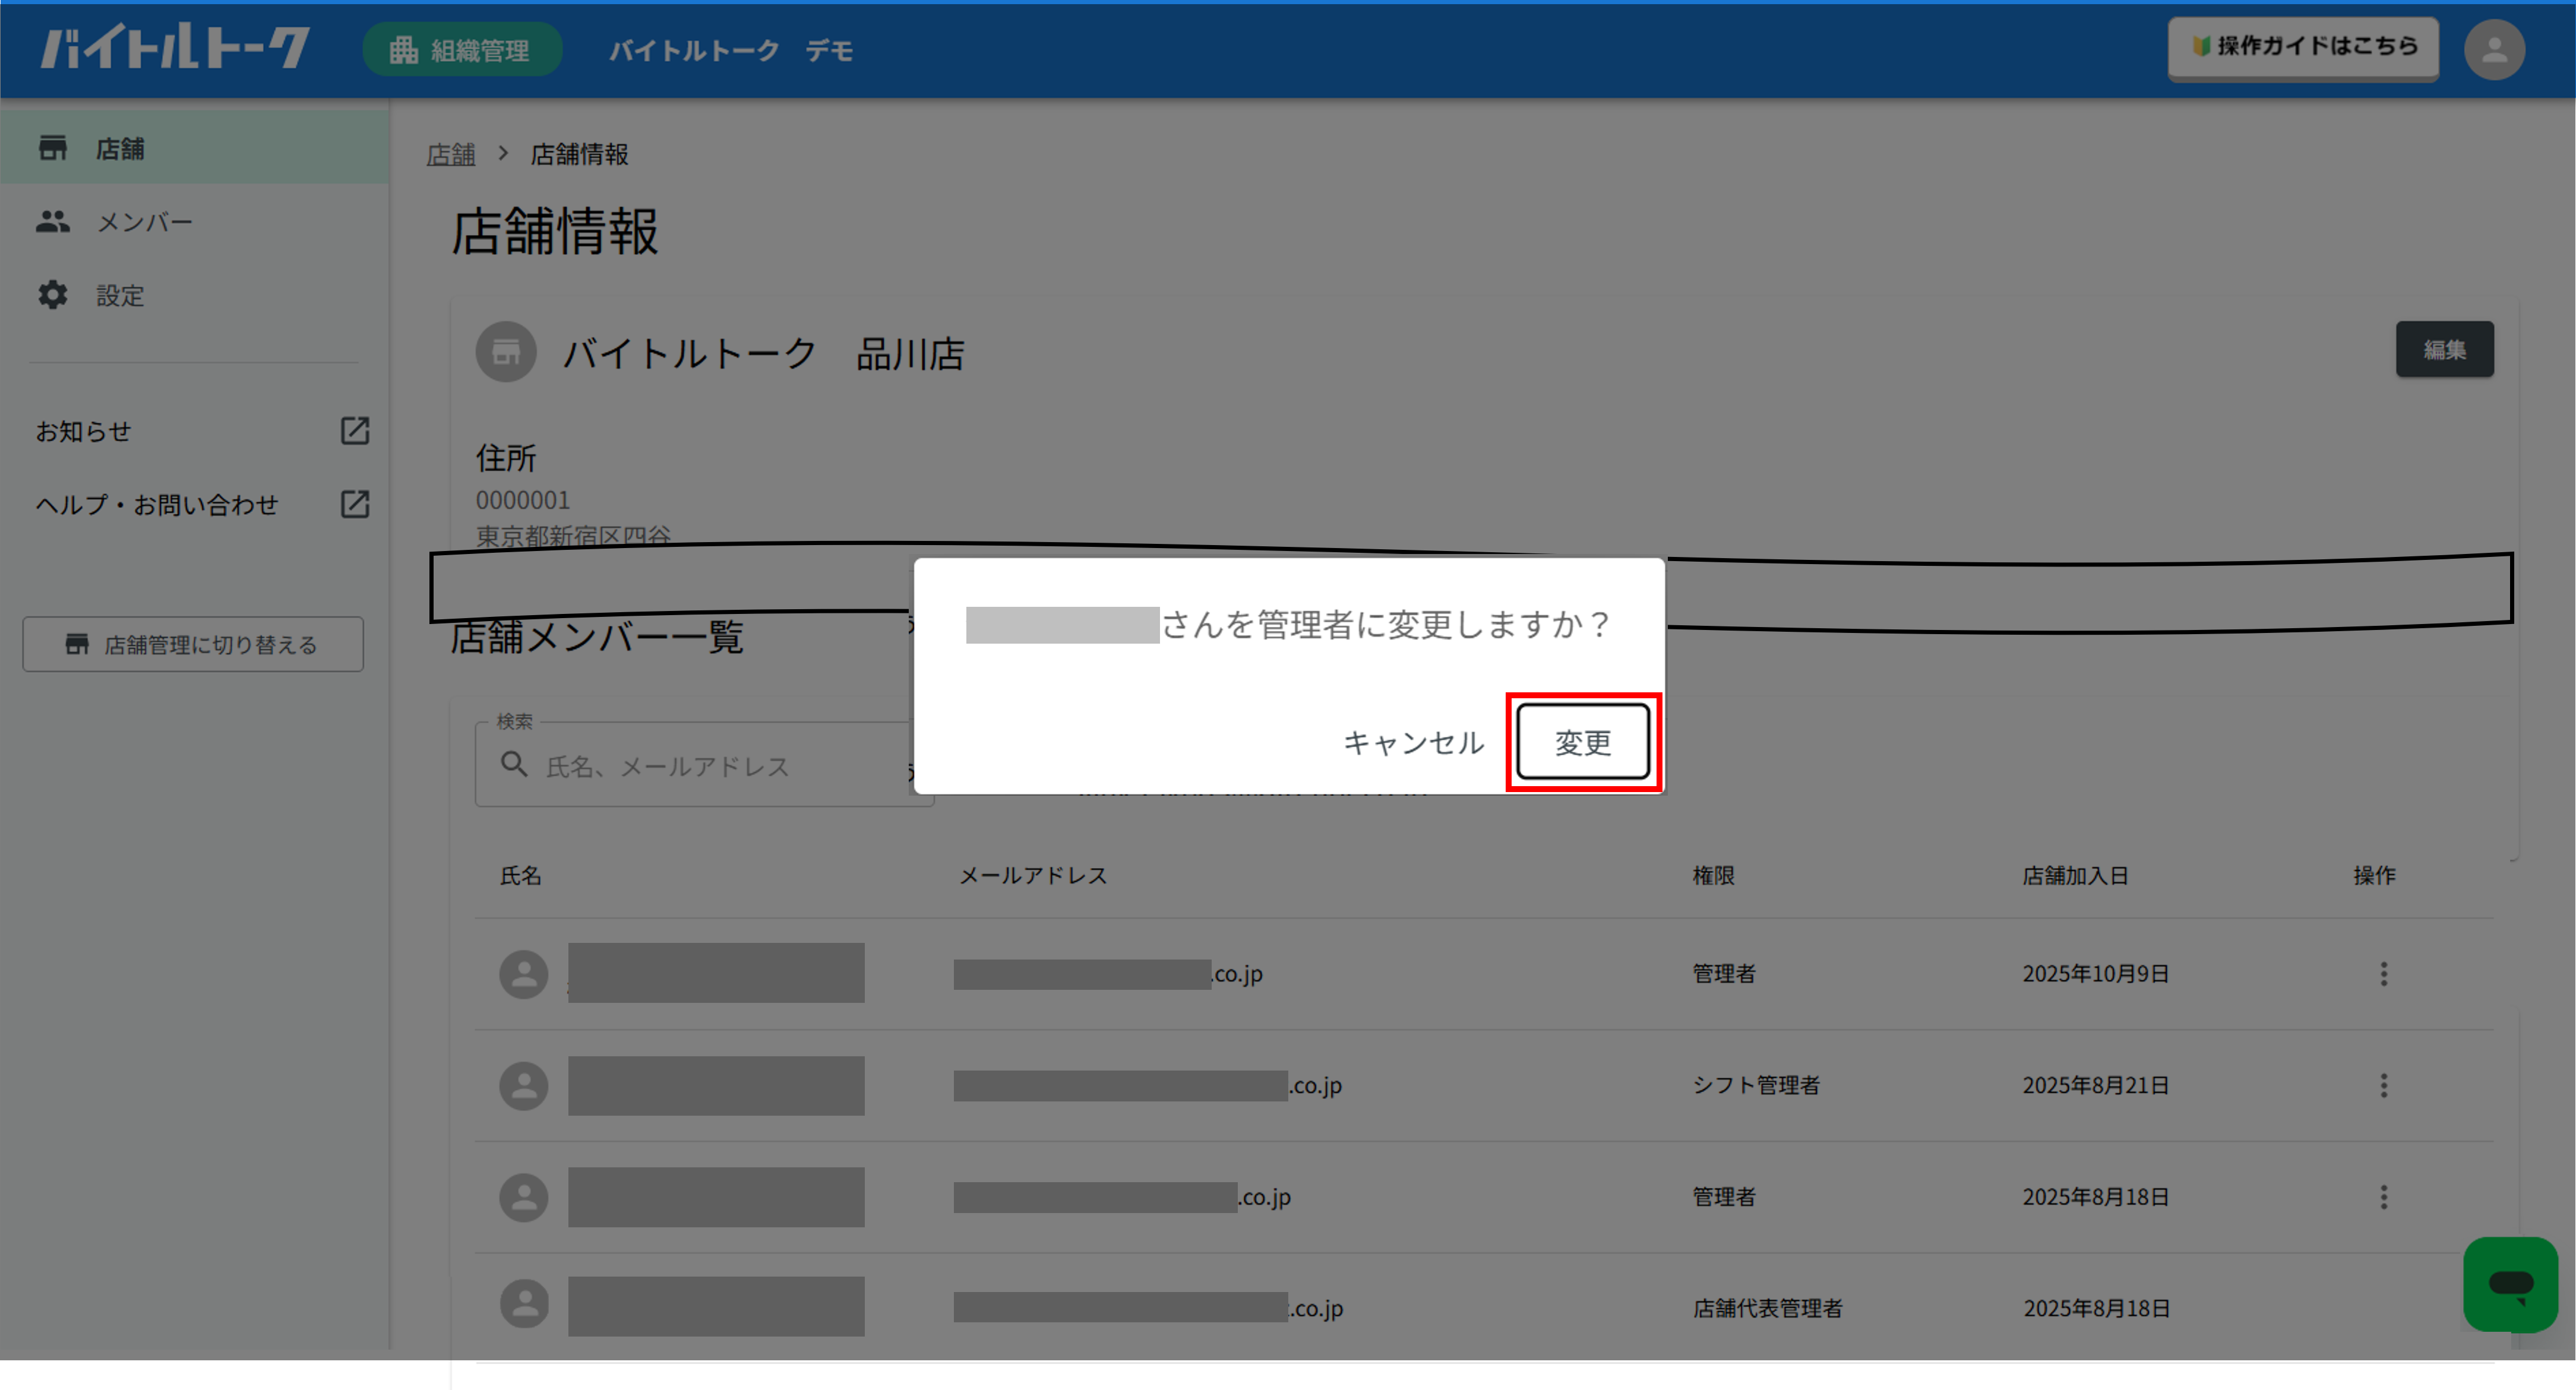Image resolution: width=2576 pixels, height=1390 pixels.
Task: Dismiss dialog with キャンセル
Action: pos(1413,742)
